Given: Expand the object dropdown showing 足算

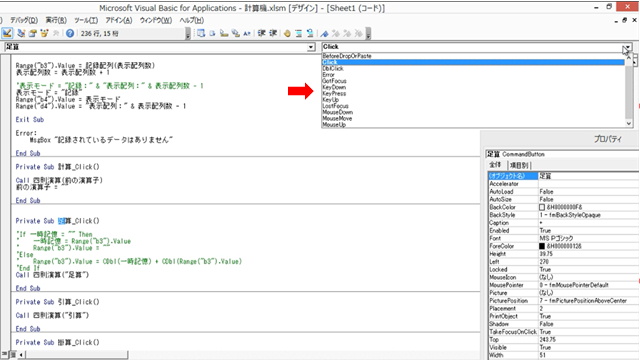Looking at the screenshot, I should (x=311, y=47).
